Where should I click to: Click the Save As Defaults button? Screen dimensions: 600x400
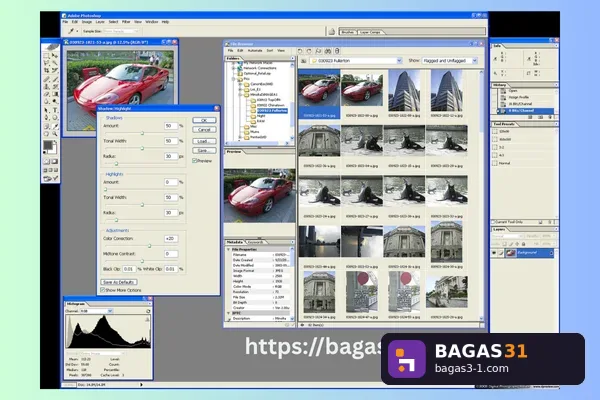[119, 282]
